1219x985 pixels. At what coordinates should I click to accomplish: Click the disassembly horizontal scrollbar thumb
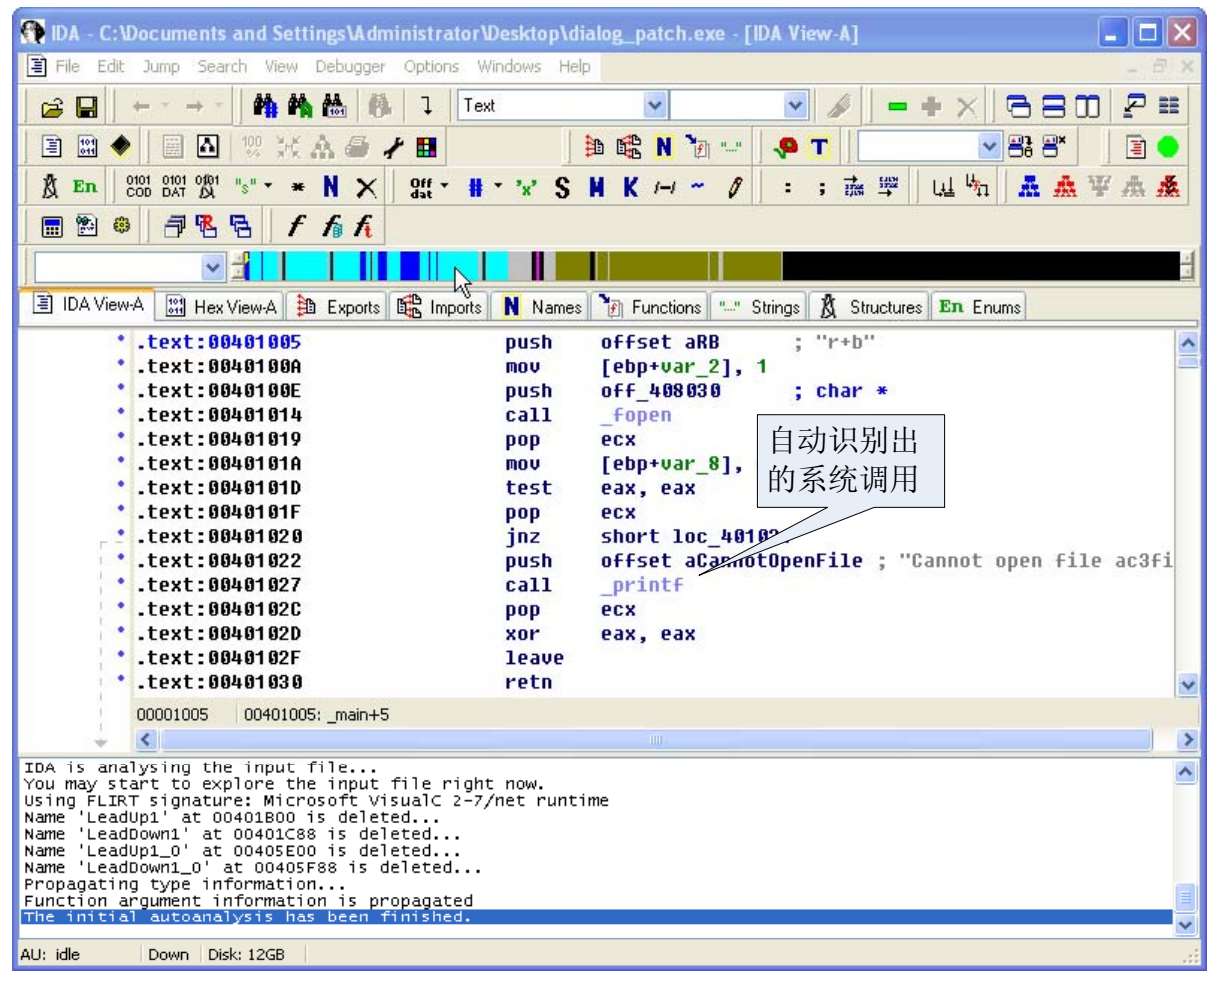[x=656, y=740]
